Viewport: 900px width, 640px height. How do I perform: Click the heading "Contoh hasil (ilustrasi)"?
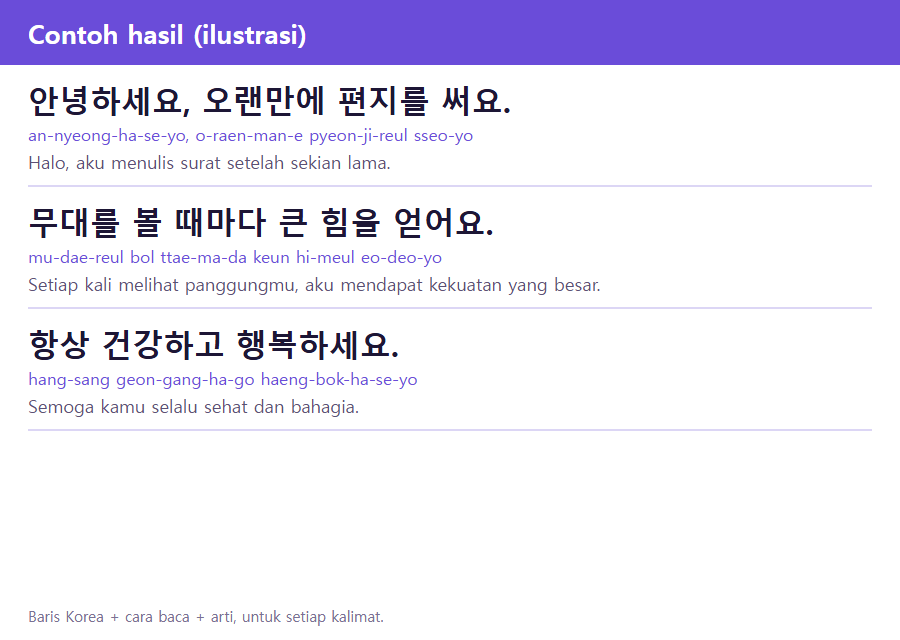point(167,35)
